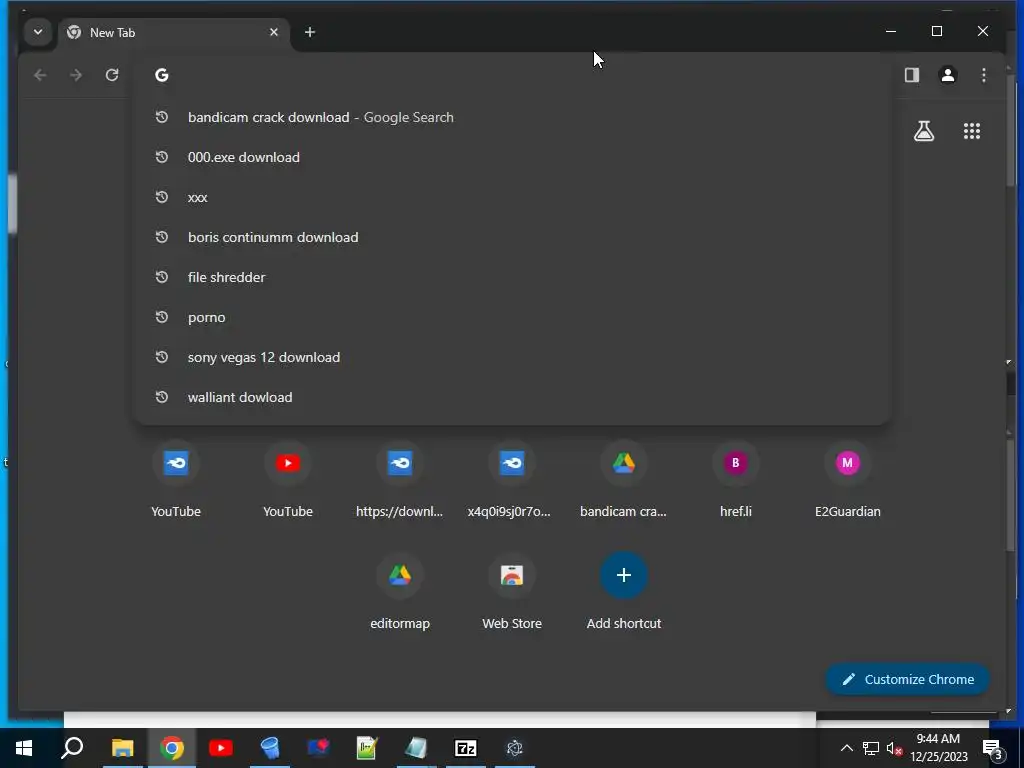Go back with the back arrow
Viewport: 1024px width, 768px height.
(x=40, y=75)
